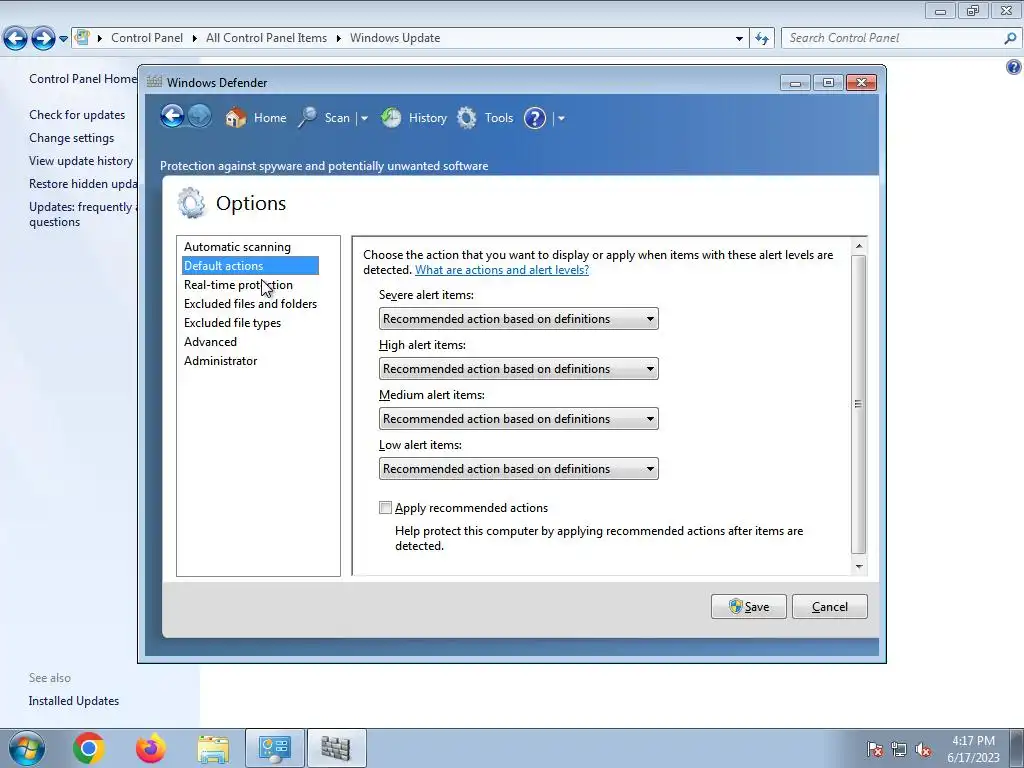1024x768 pixels.
Task: Click History label in Defender toolbar
Action: click(x=428, y=118)
